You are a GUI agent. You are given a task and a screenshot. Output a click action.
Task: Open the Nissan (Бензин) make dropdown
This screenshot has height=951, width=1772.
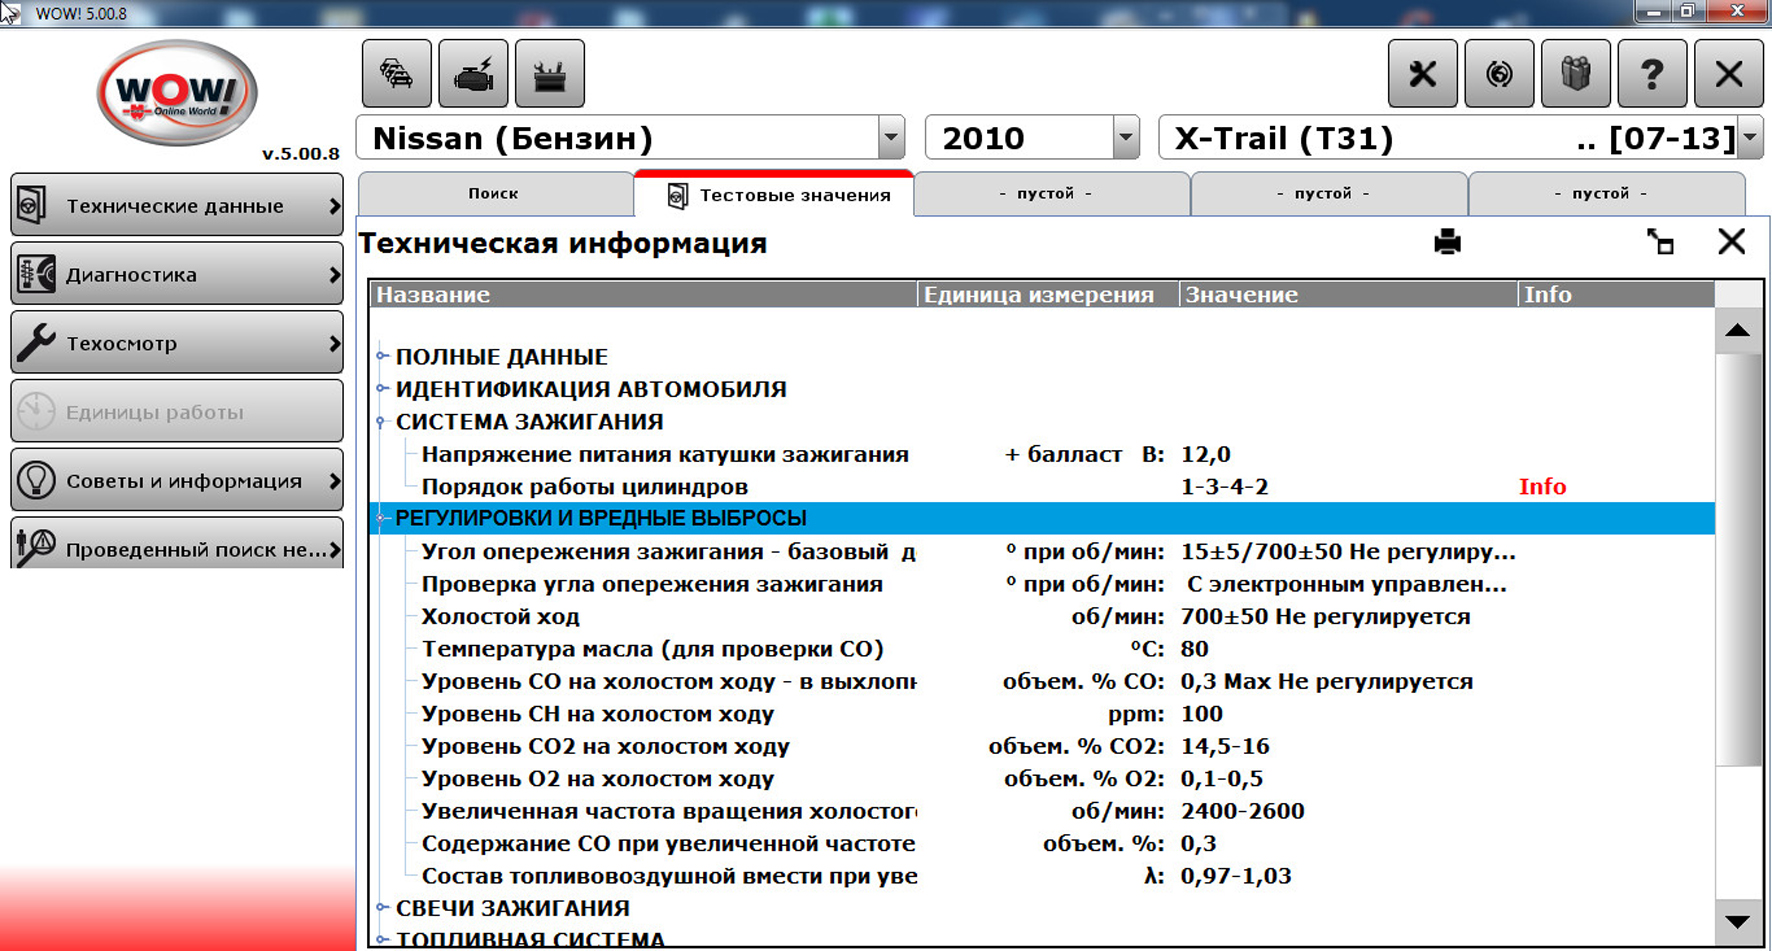pyautogui.click(x=890, y=138)
